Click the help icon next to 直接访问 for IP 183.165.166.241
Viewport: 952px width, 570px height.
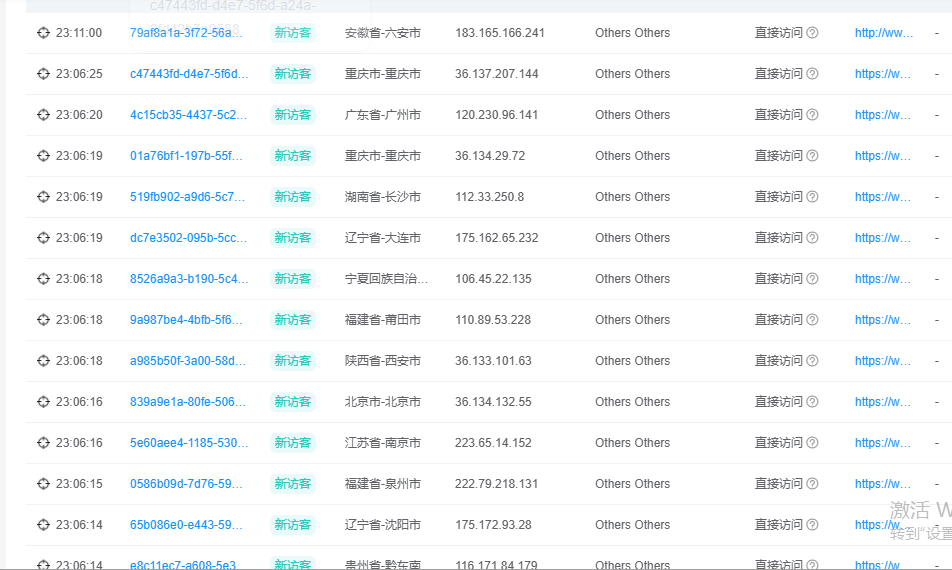click(x=812, y=33)
